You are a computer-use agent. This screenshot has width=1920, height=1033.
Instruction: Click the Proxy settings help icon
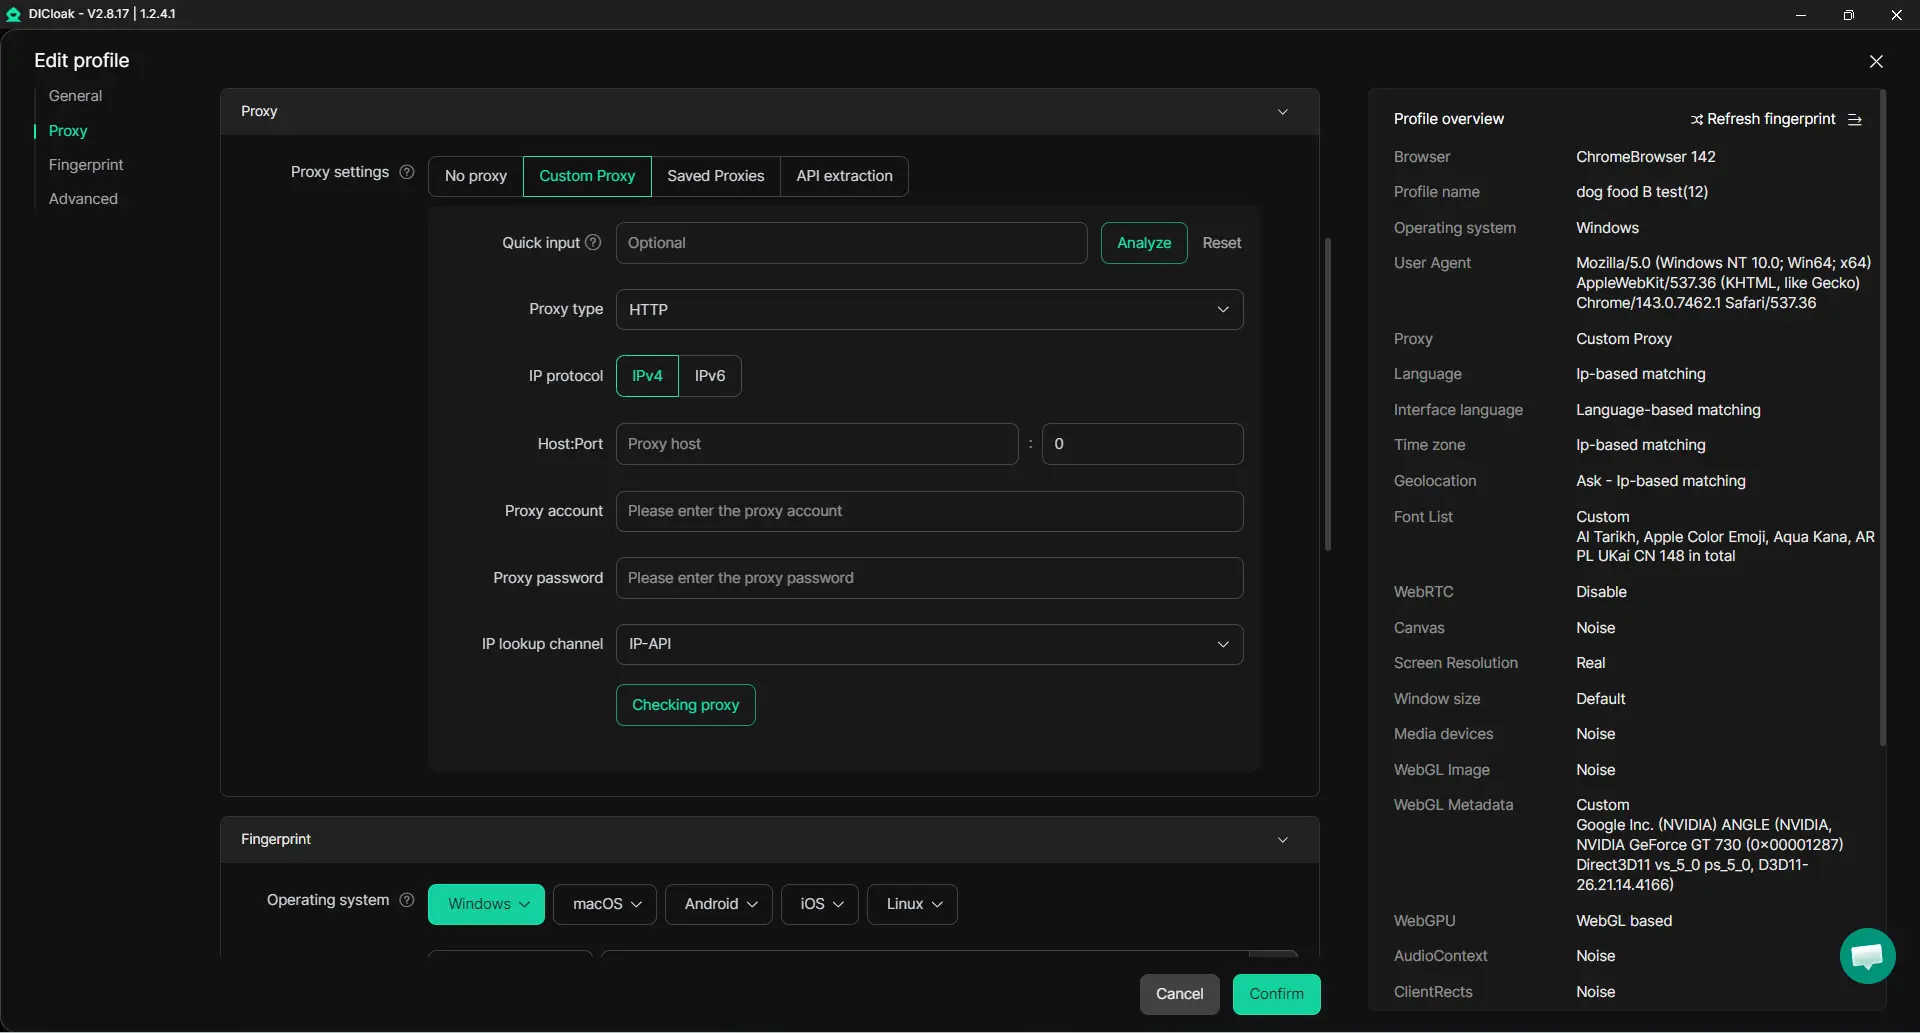(x=407, y=172)
